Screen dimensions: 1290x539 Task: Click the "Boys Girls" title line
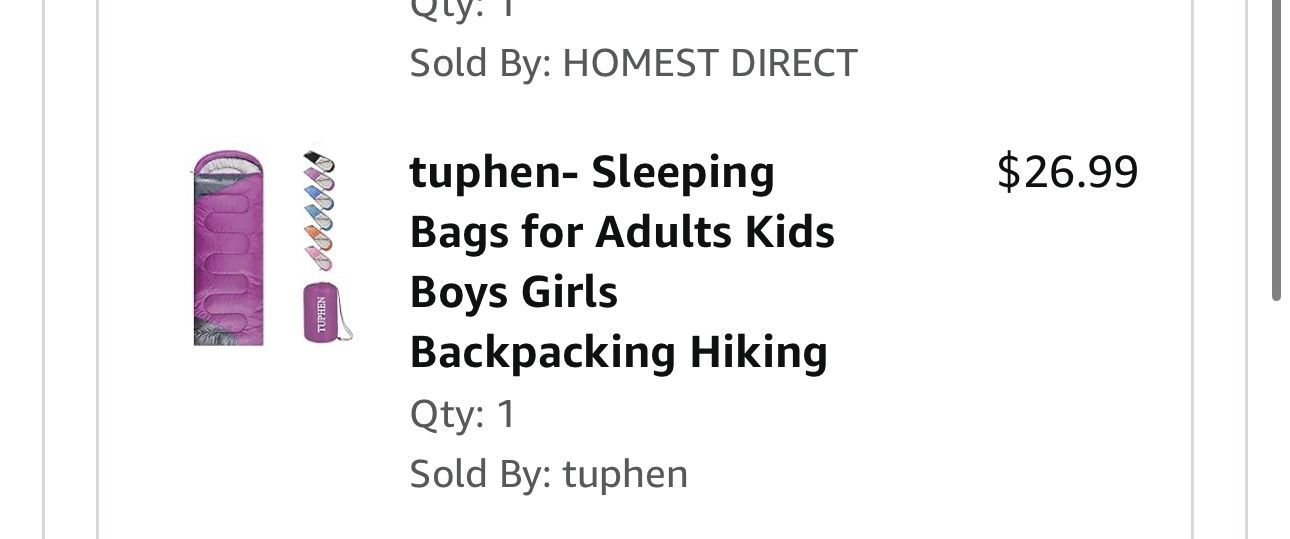tap(514, 293)
